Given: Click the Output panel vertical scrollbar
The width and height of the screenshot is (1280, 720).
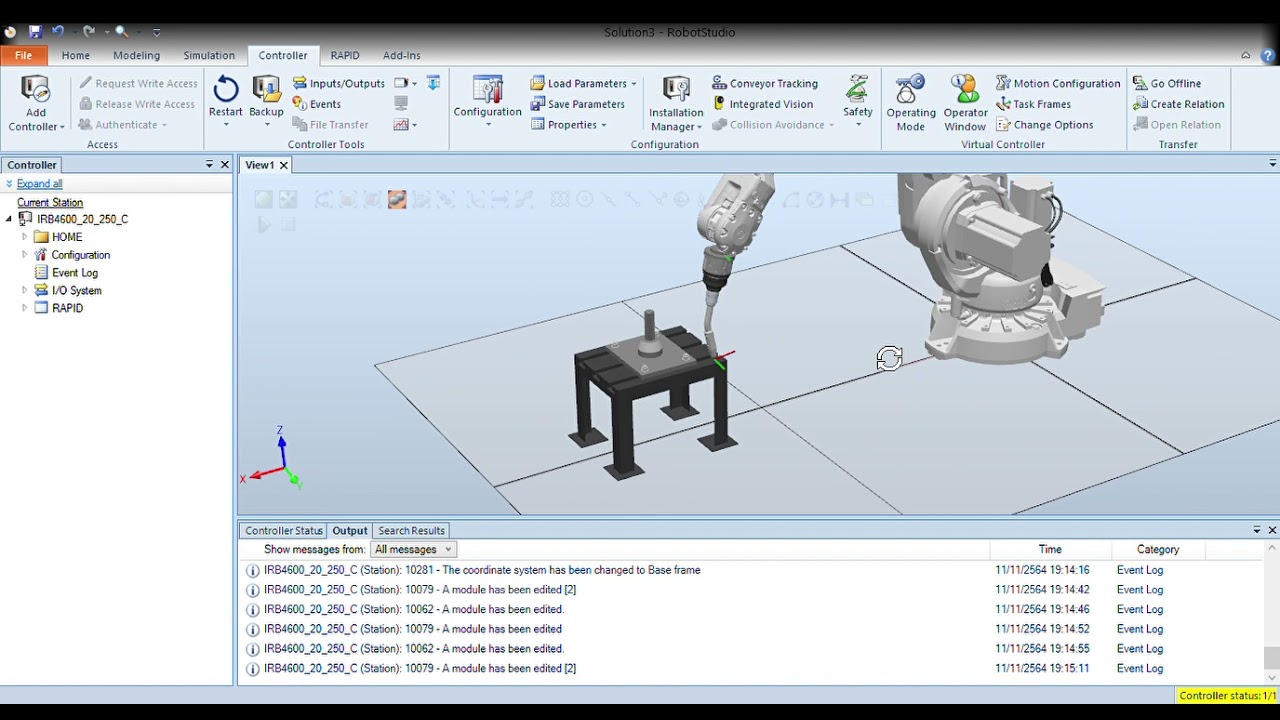Looking at the screenshot, I should point(1272,658).
